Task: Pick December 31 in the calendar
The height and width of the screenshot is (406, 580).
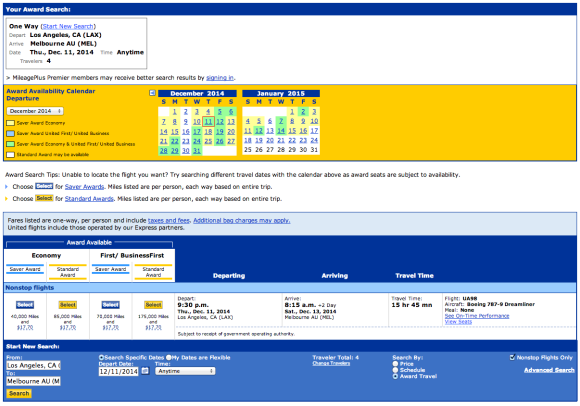Action: tap(197, 150)
